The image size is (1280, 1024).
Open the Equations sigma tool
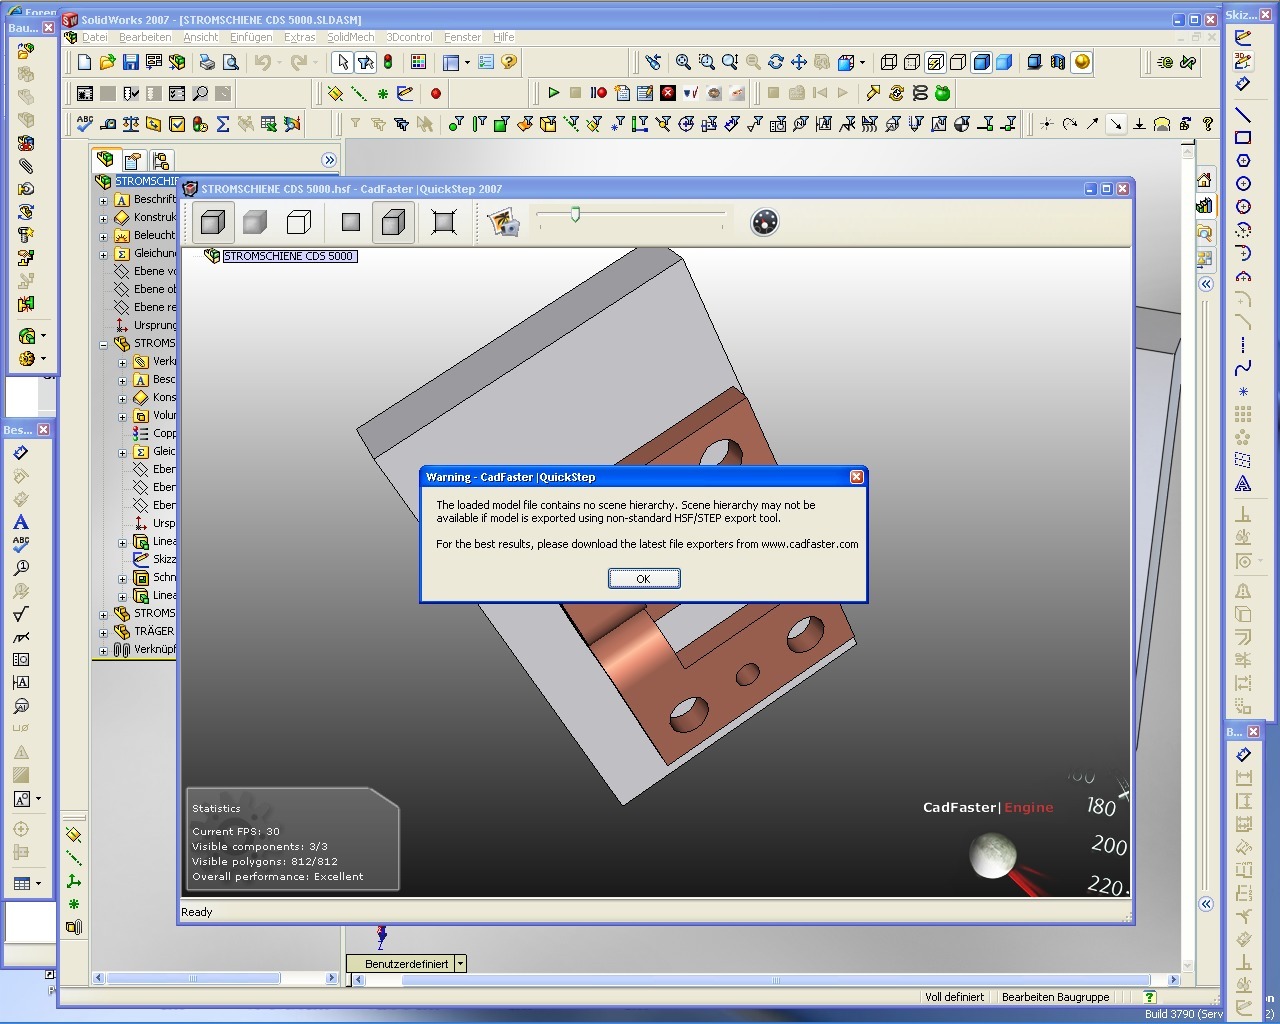tap(222, 124)
